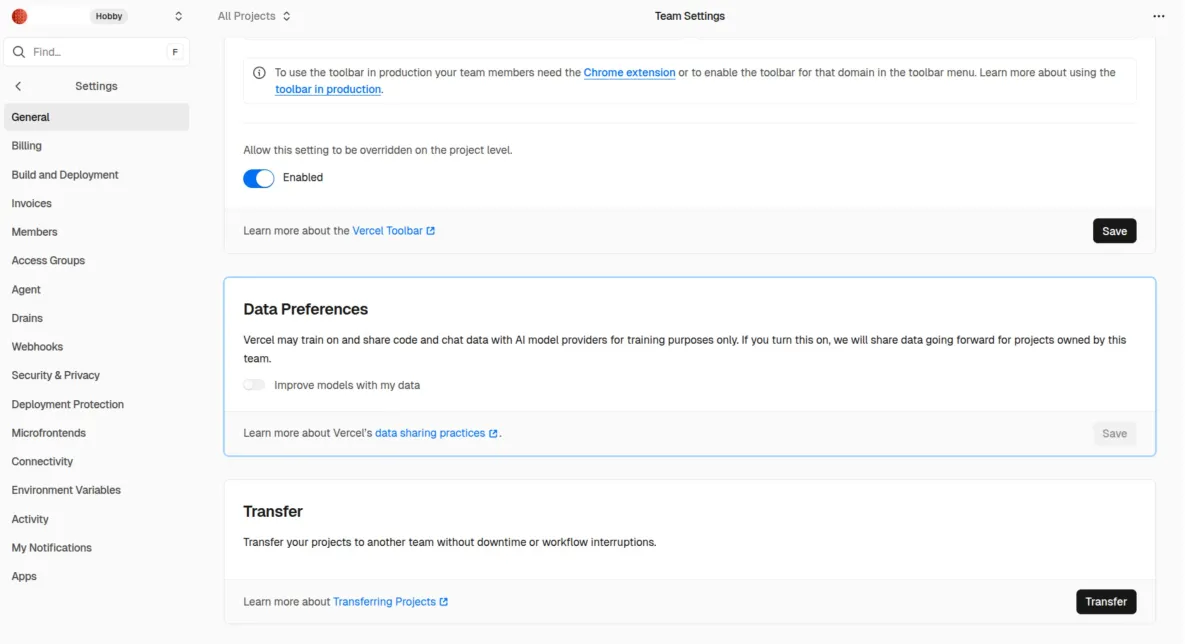Open the Chrome extension link
1185x644 pixels.
pyautogui.click(x=629, y=73)
